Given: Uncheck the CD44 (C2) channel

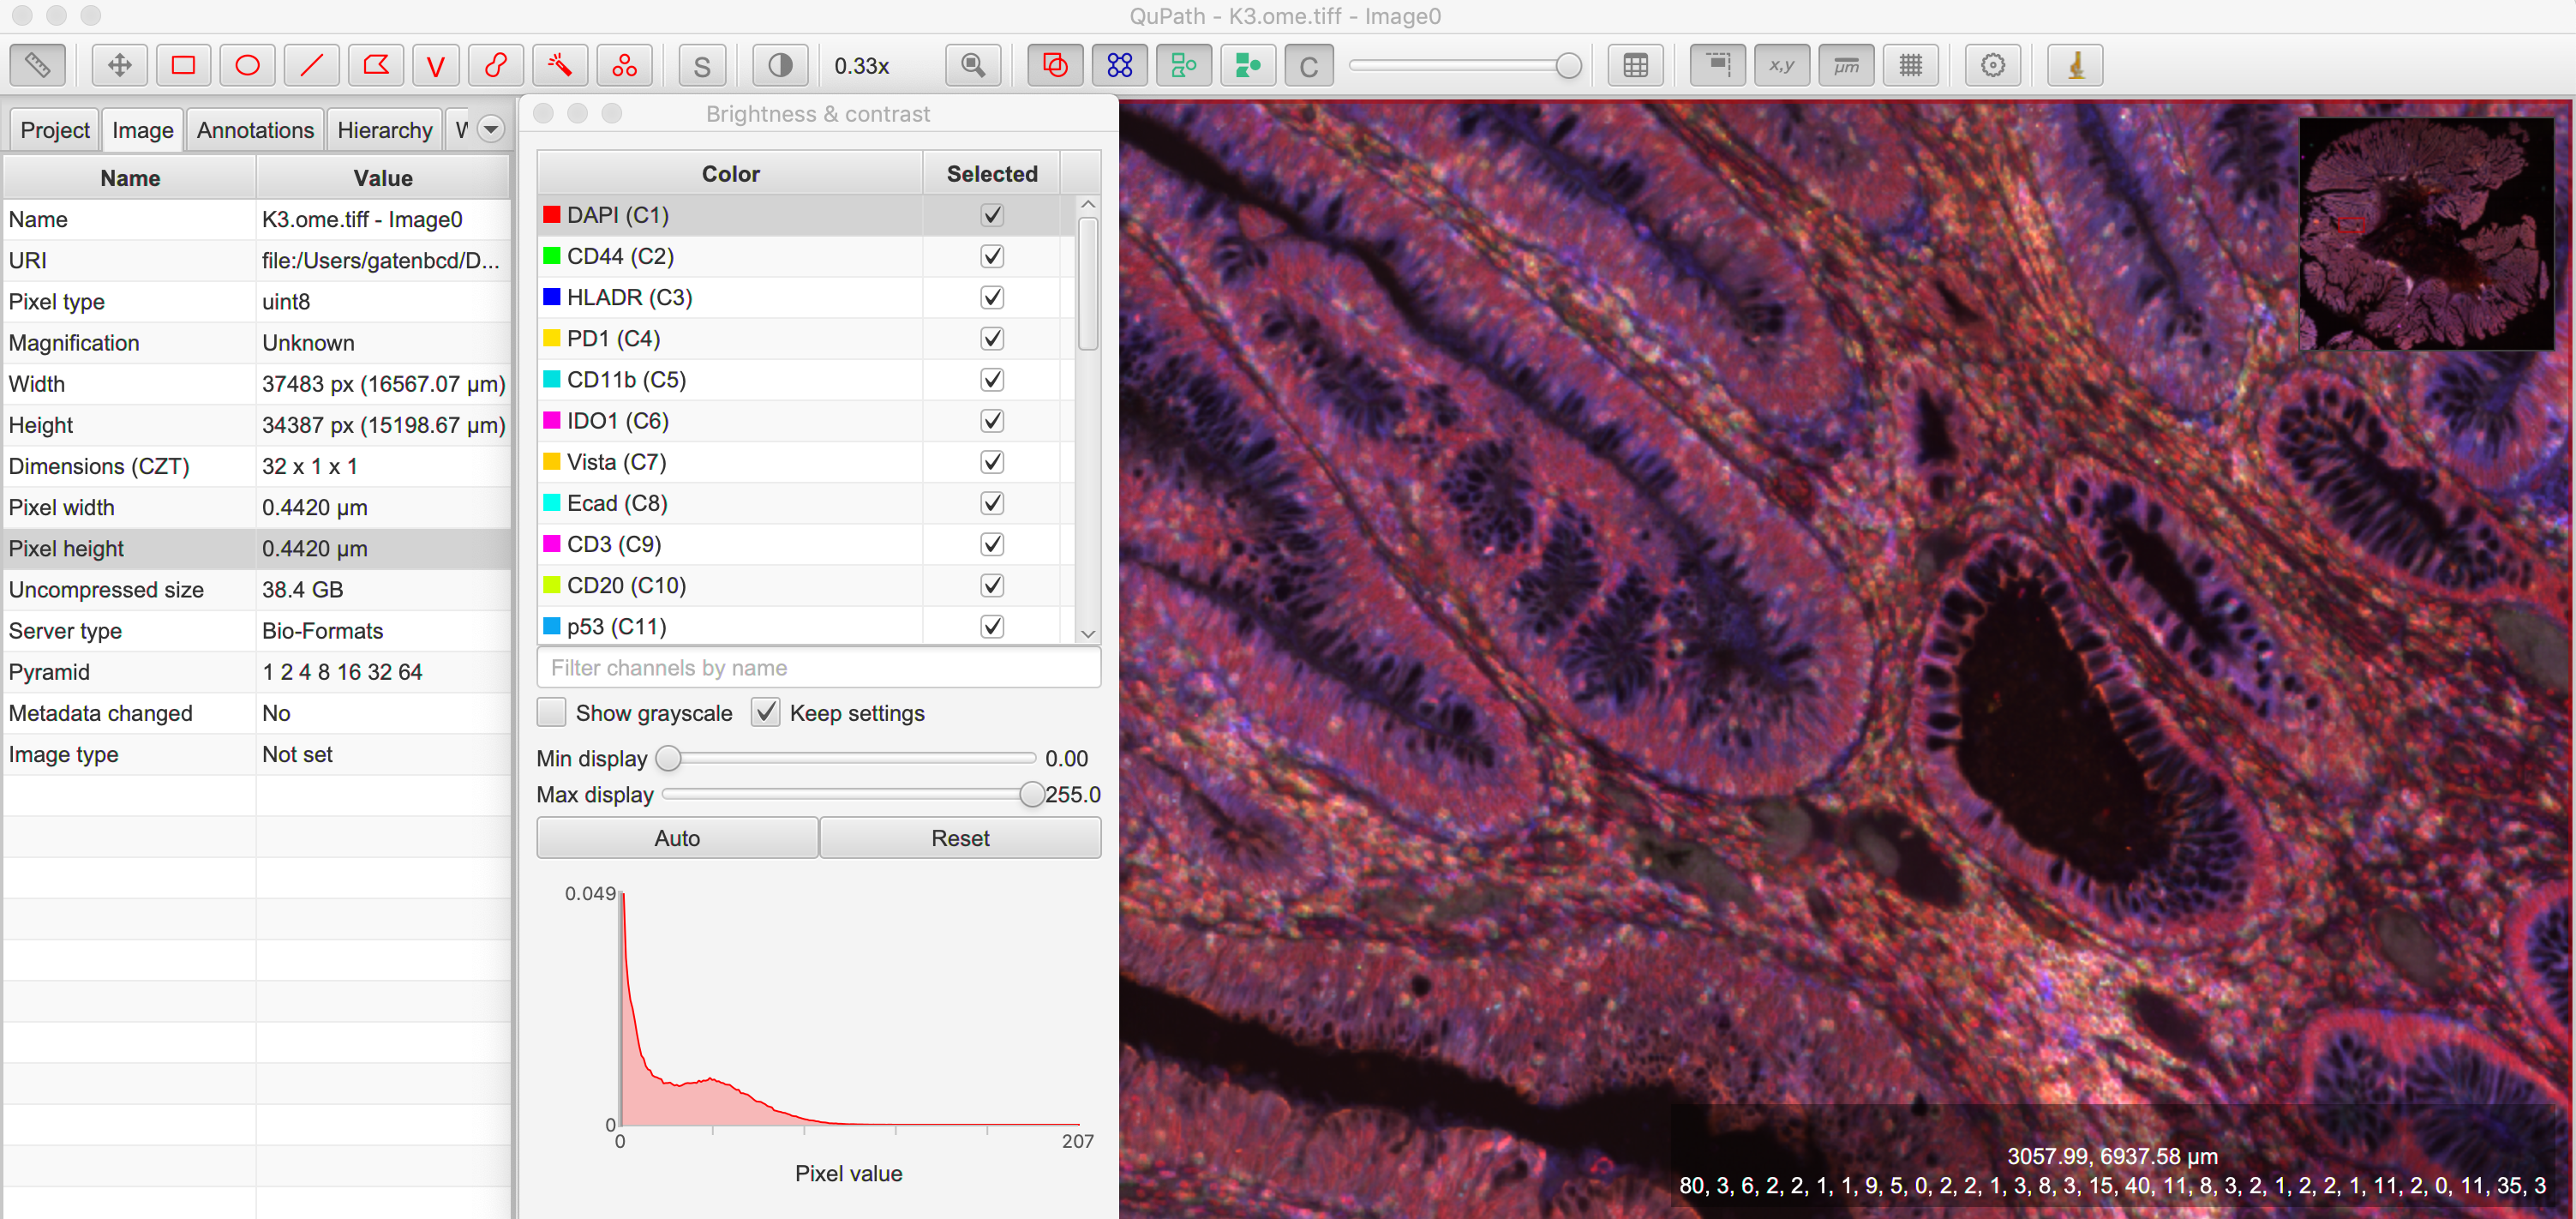Looking at the screenshot, I should tap(991, 257).
